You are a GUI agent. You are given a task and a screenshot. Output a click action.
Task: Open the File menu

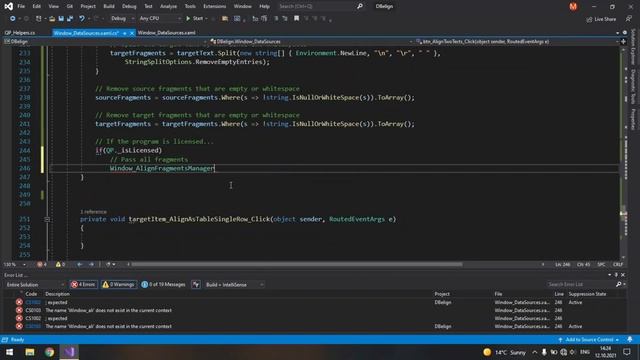[x=21, y=7]
